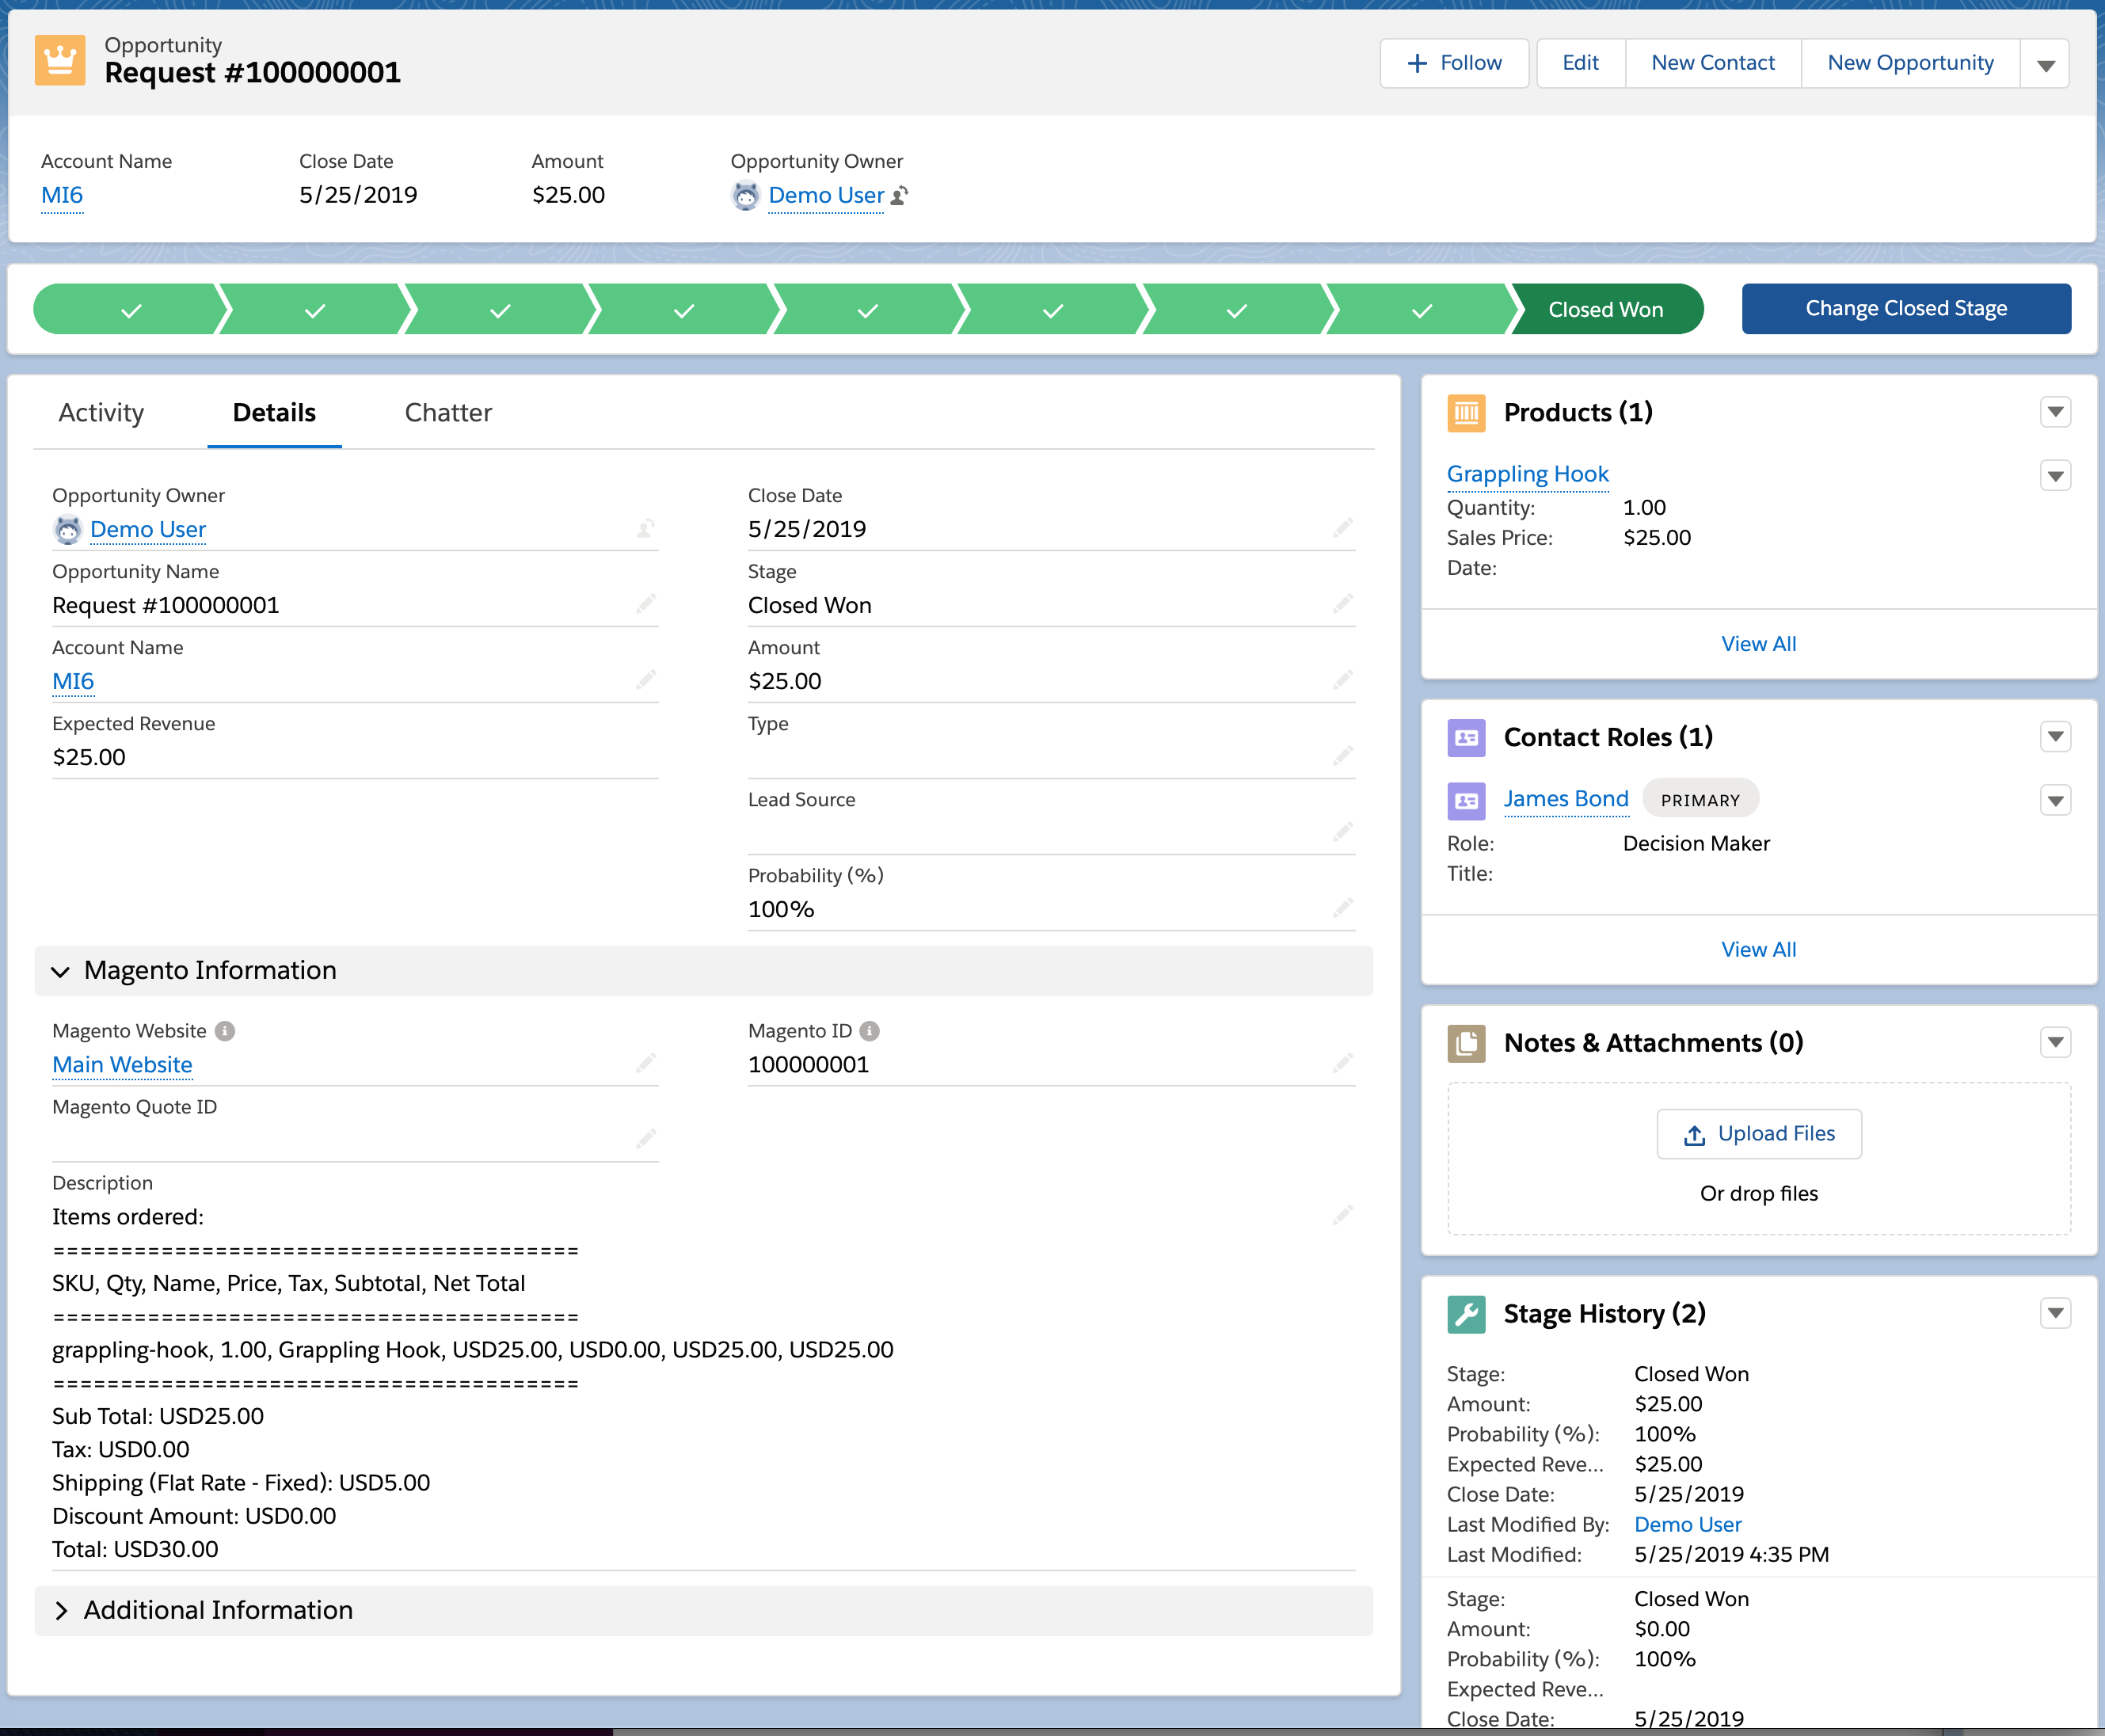
Task: Click the Products panel icon
Action: [x=1466, y=413]
